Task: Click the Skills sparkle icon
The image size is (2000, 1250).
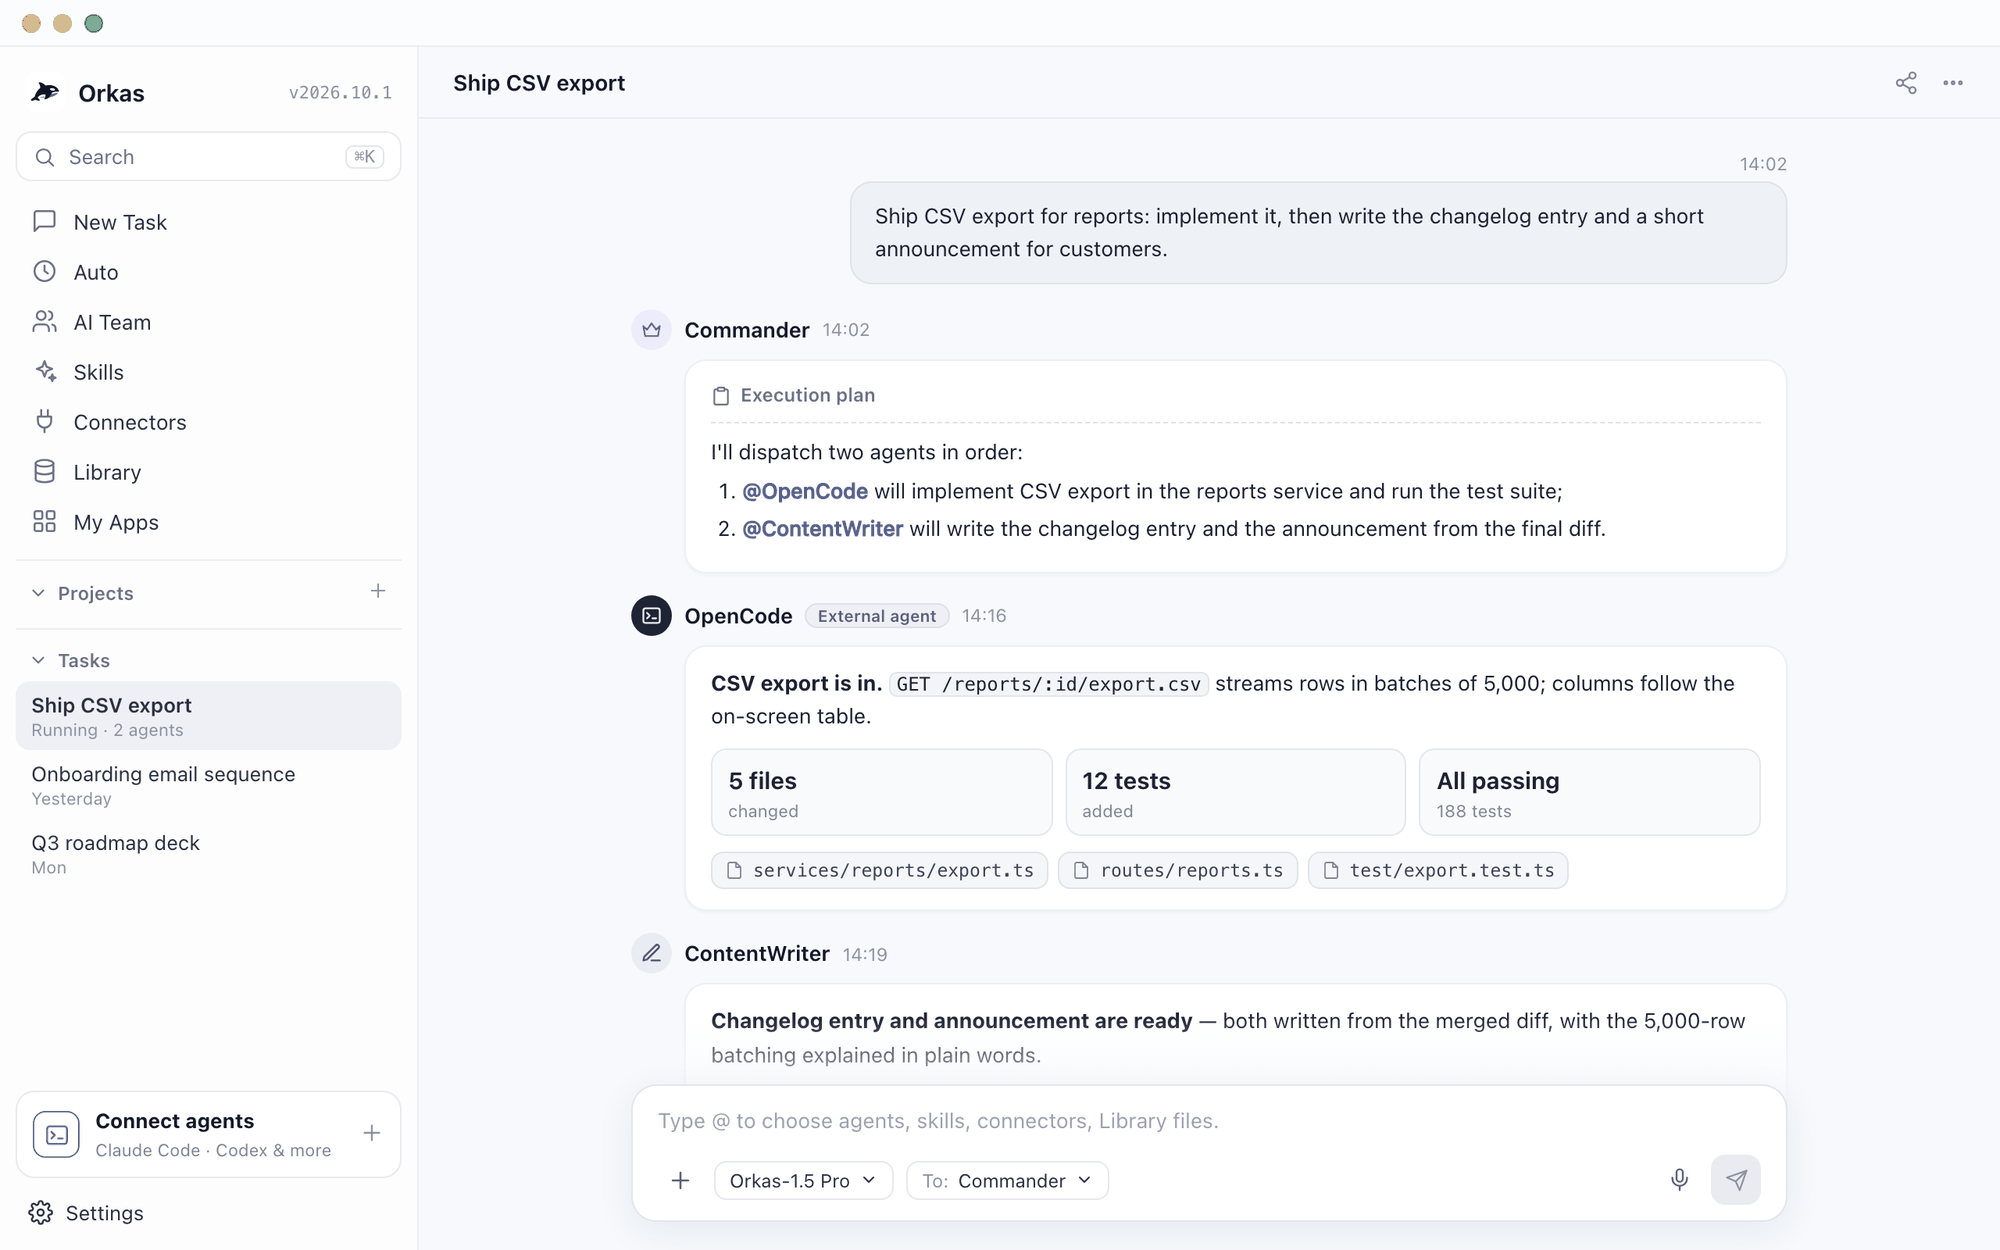Action: point(45,371)
